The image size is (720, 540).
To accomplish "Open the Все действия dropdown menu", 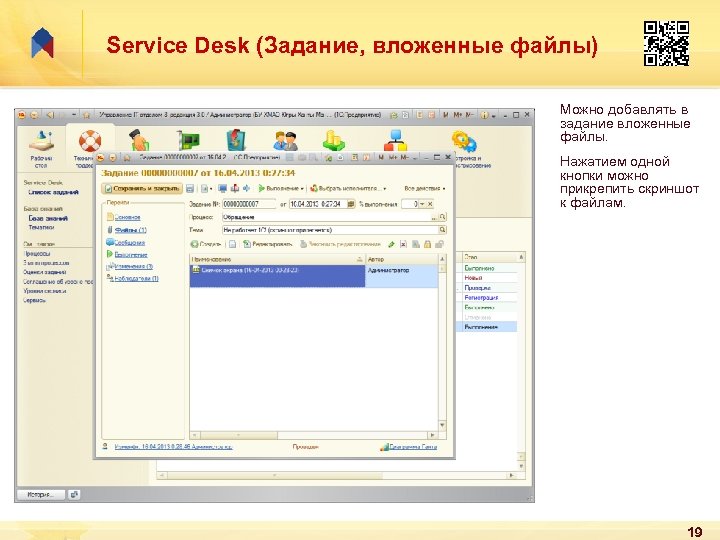I will point(424,188).
